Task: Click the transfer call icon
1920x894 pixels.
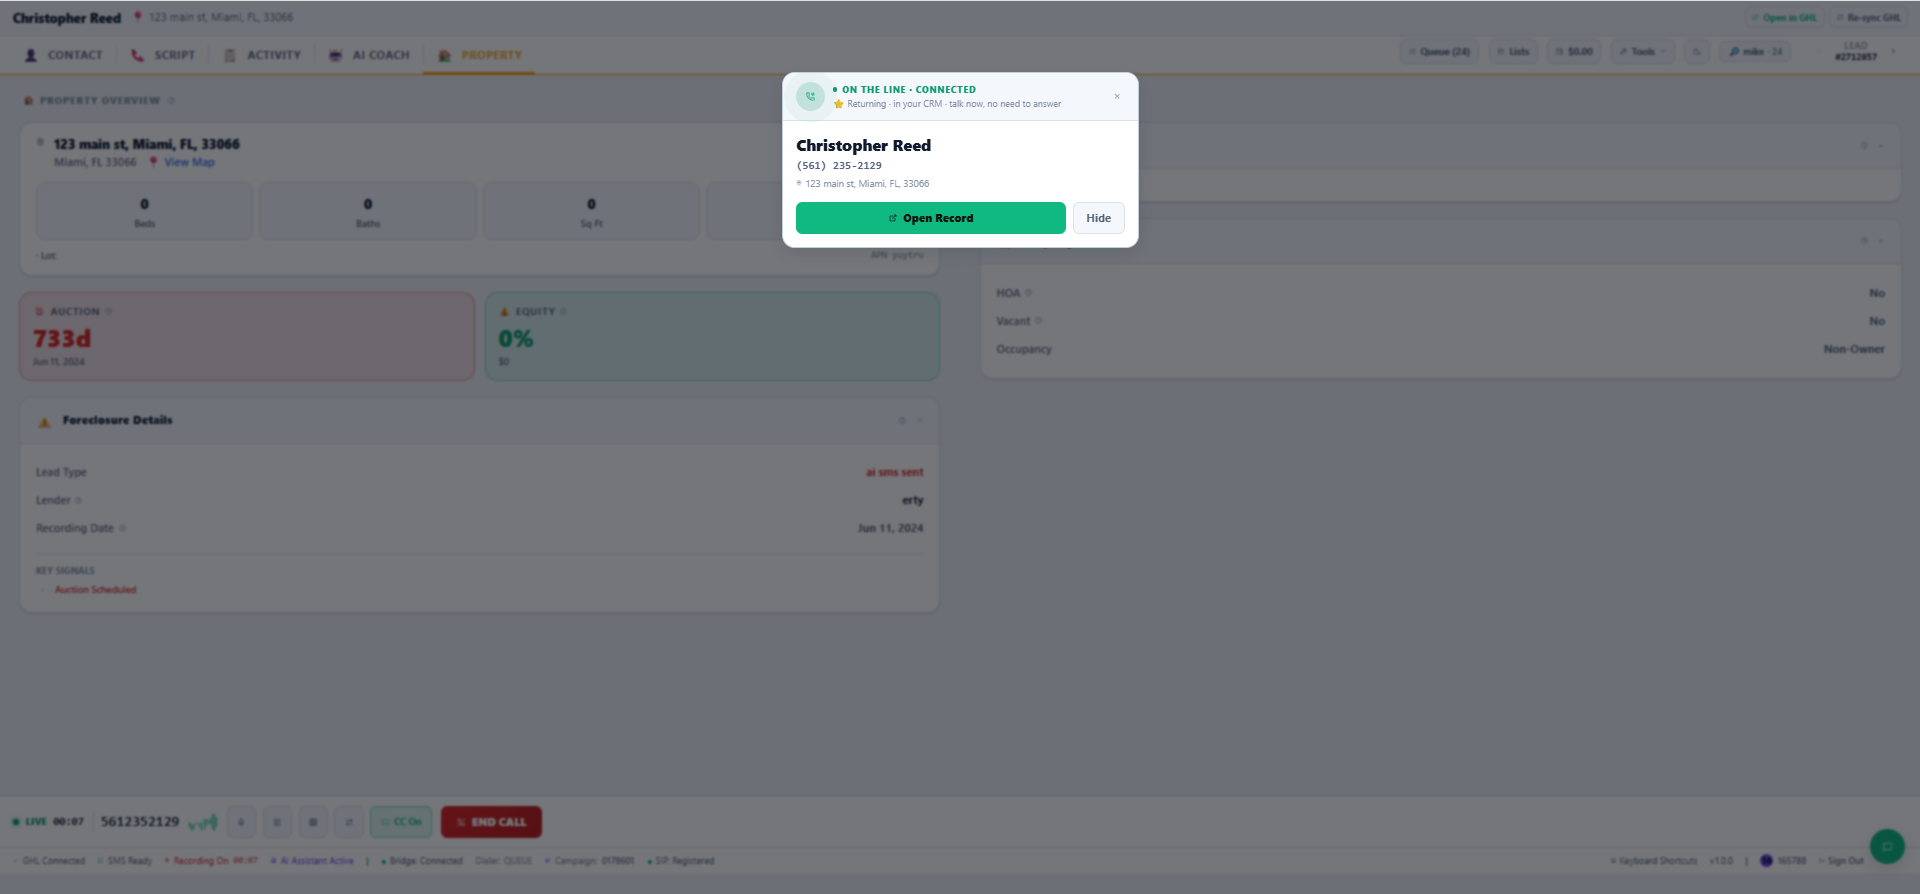Action: pos(349,822)
